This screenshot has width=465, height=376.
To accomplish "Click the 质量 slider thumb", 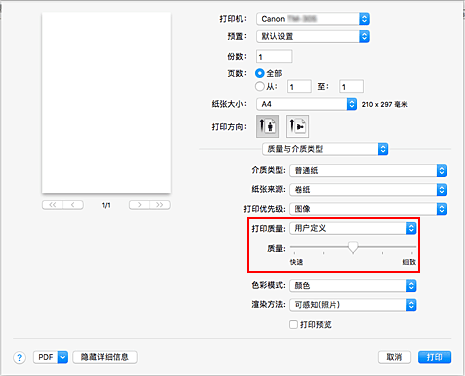I will (x=353, y=247).
